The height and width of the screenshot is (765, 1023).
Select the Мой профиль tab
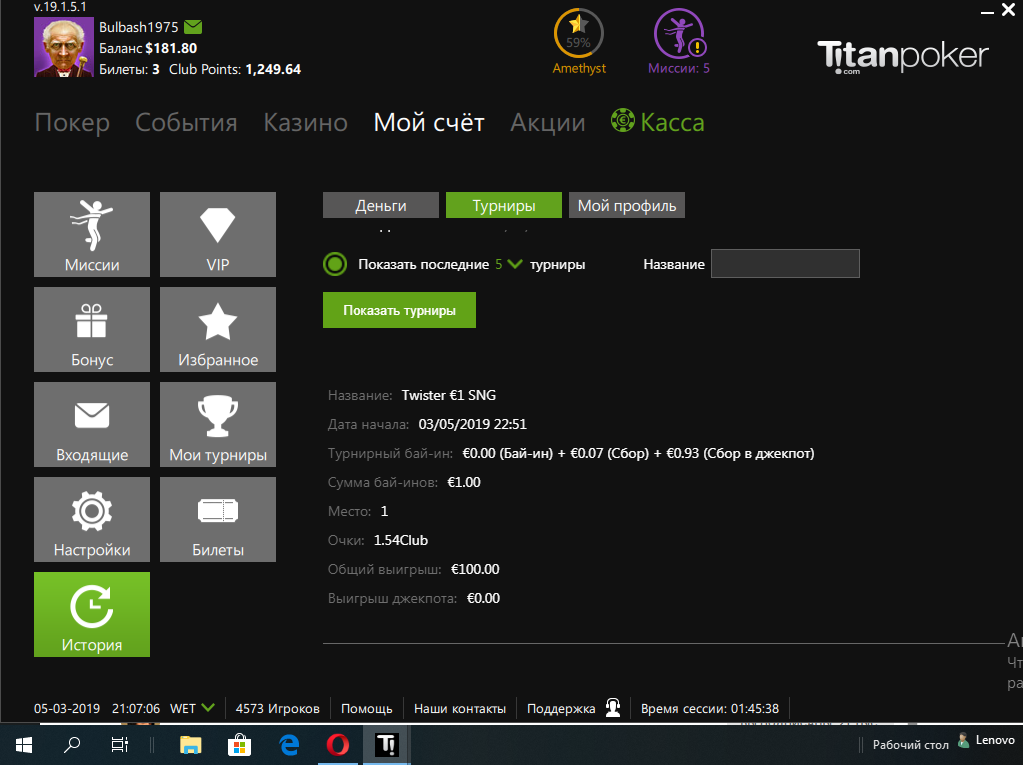(x=627, y=205)
